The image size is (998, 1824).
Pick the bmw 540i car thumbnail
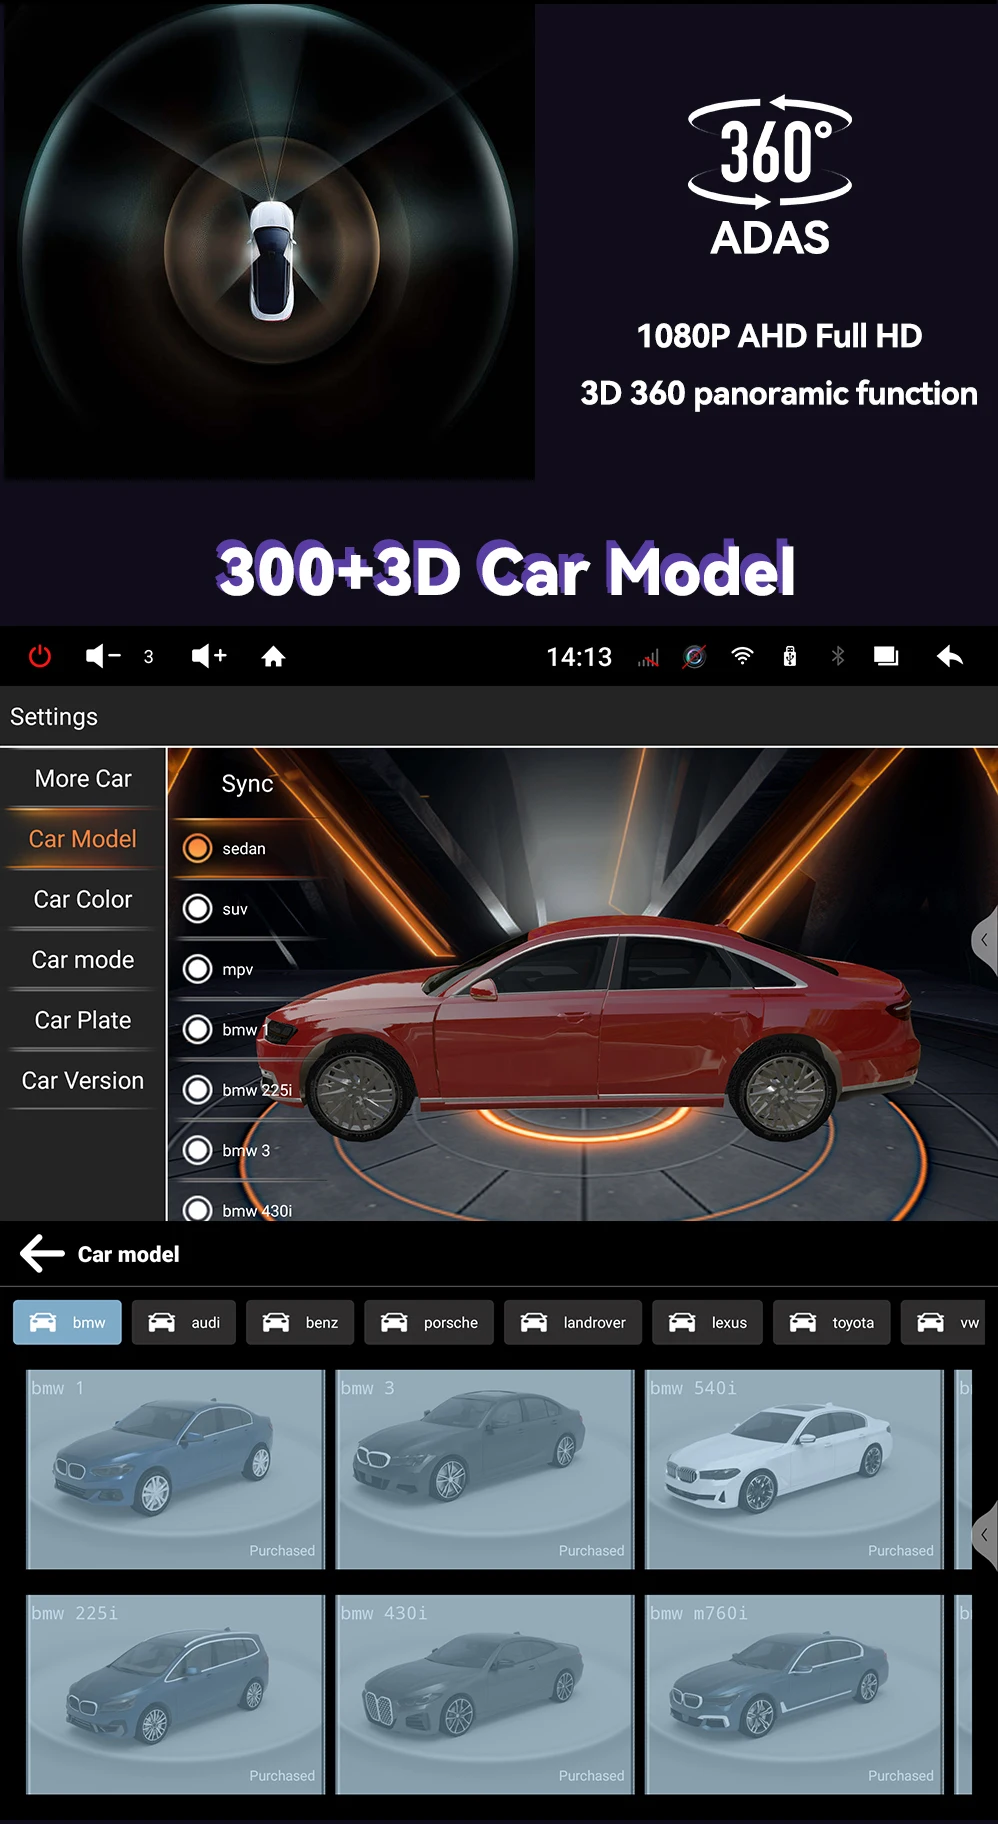(x=794, y=1469)
